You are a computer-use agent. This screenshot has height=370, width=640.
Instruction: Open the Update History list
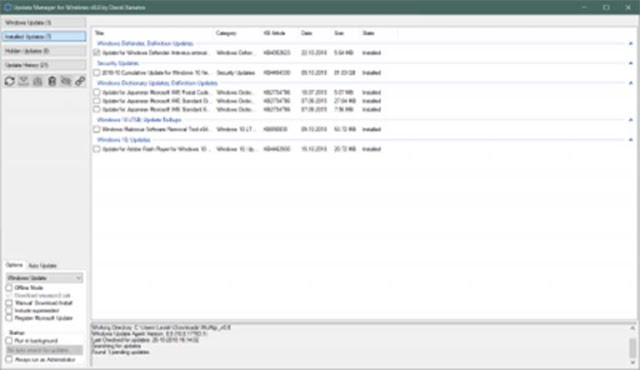[44, 65]
